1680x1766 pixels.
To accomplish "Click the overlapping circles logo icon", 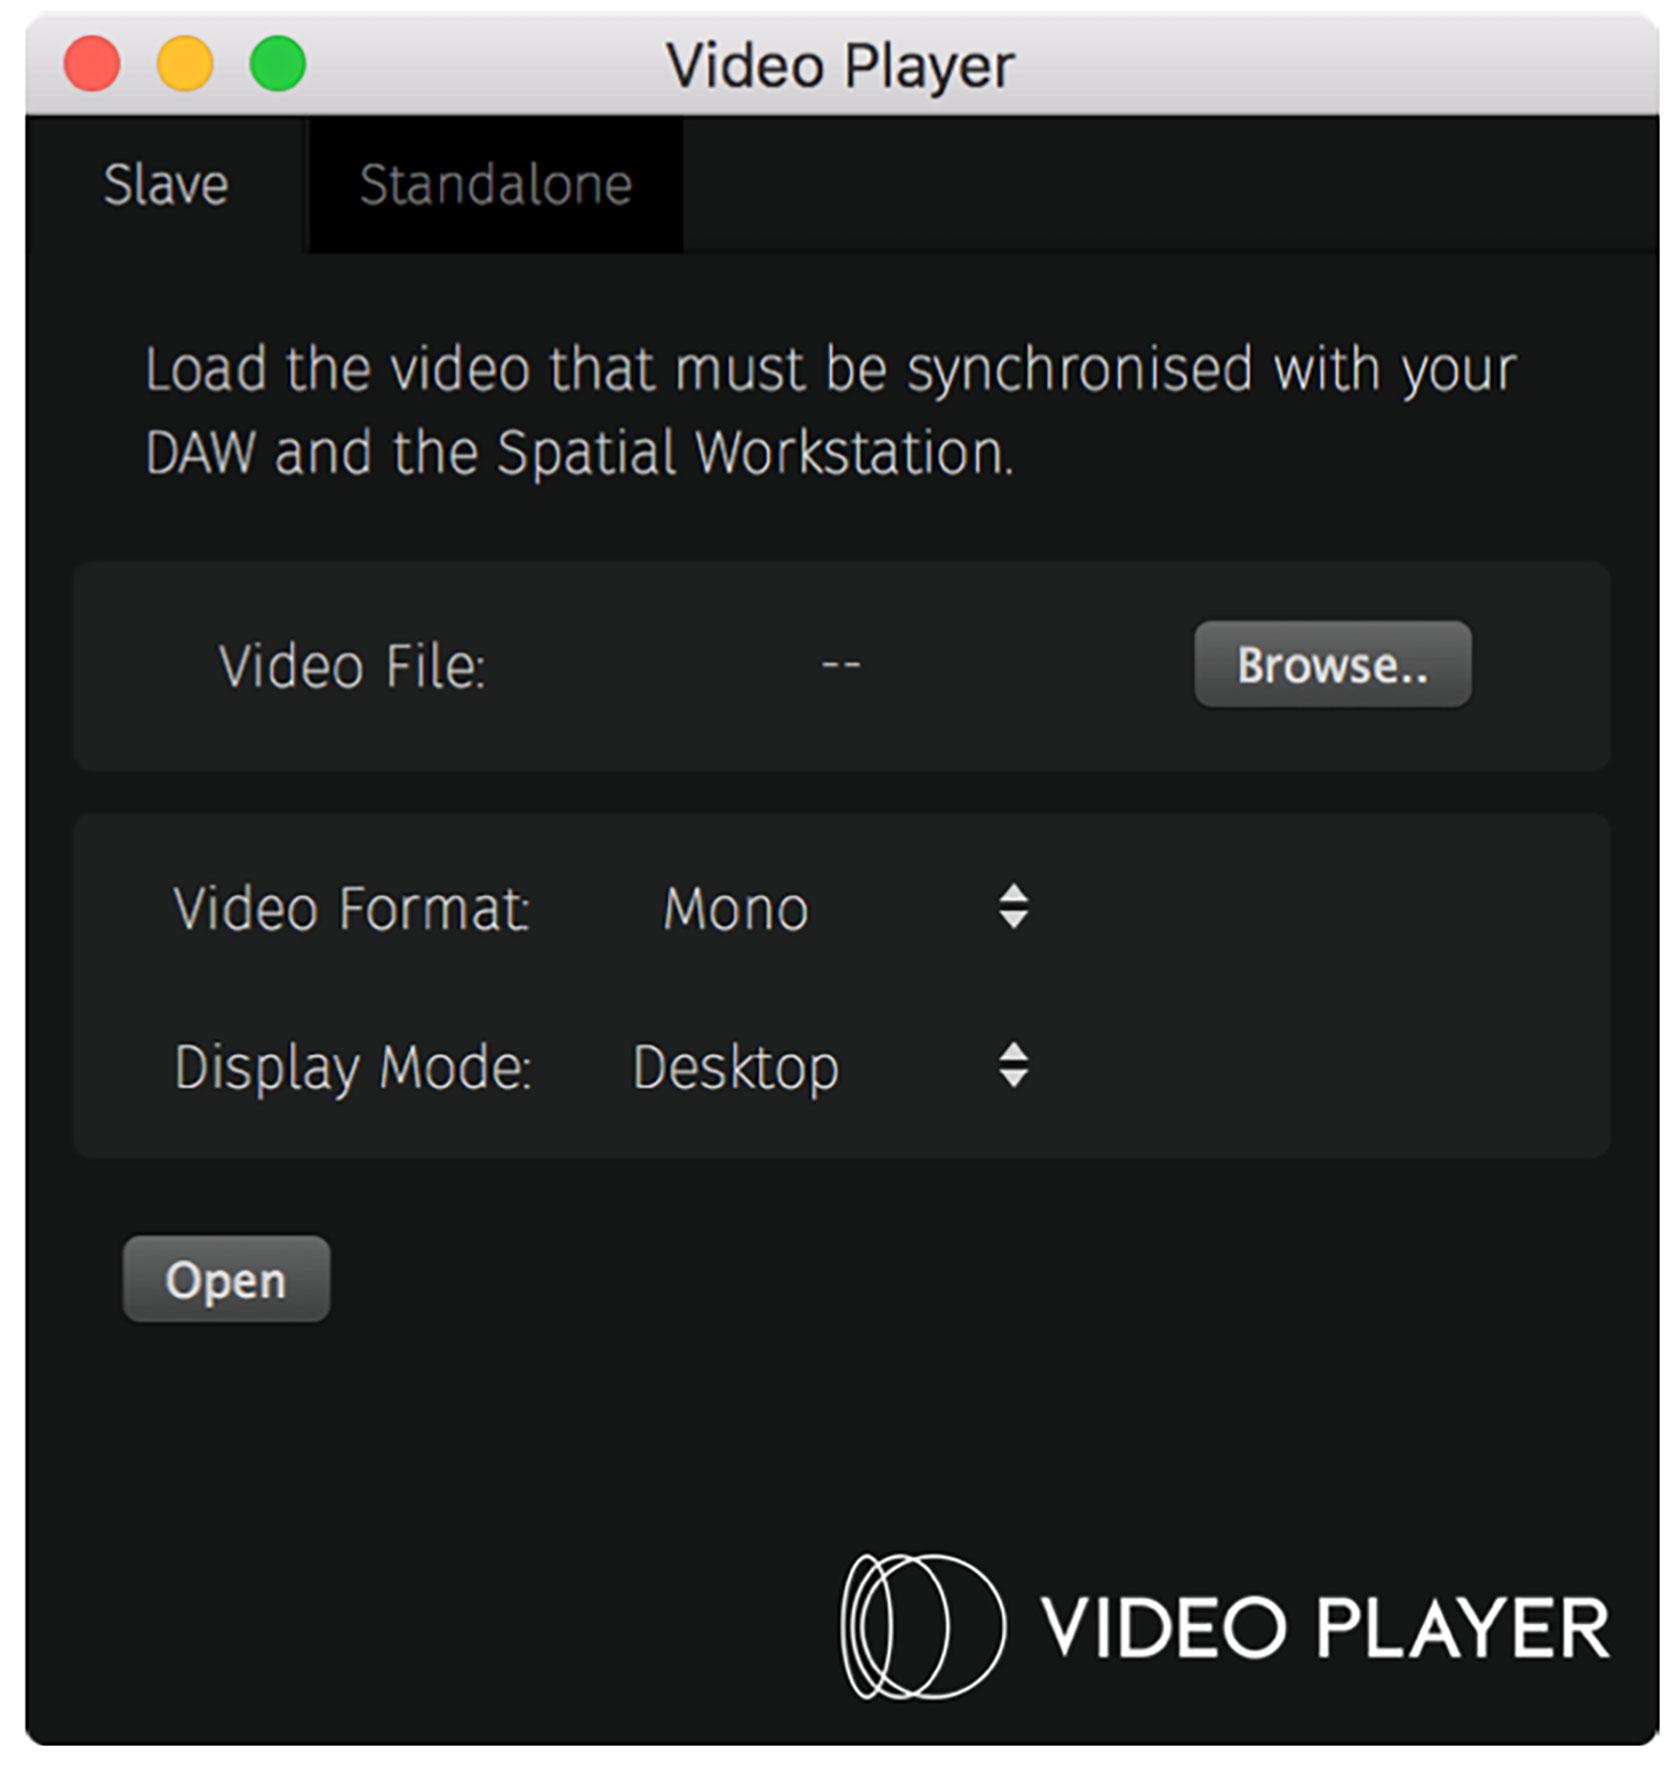I will pyautogui.click(x=921, y=1625).
